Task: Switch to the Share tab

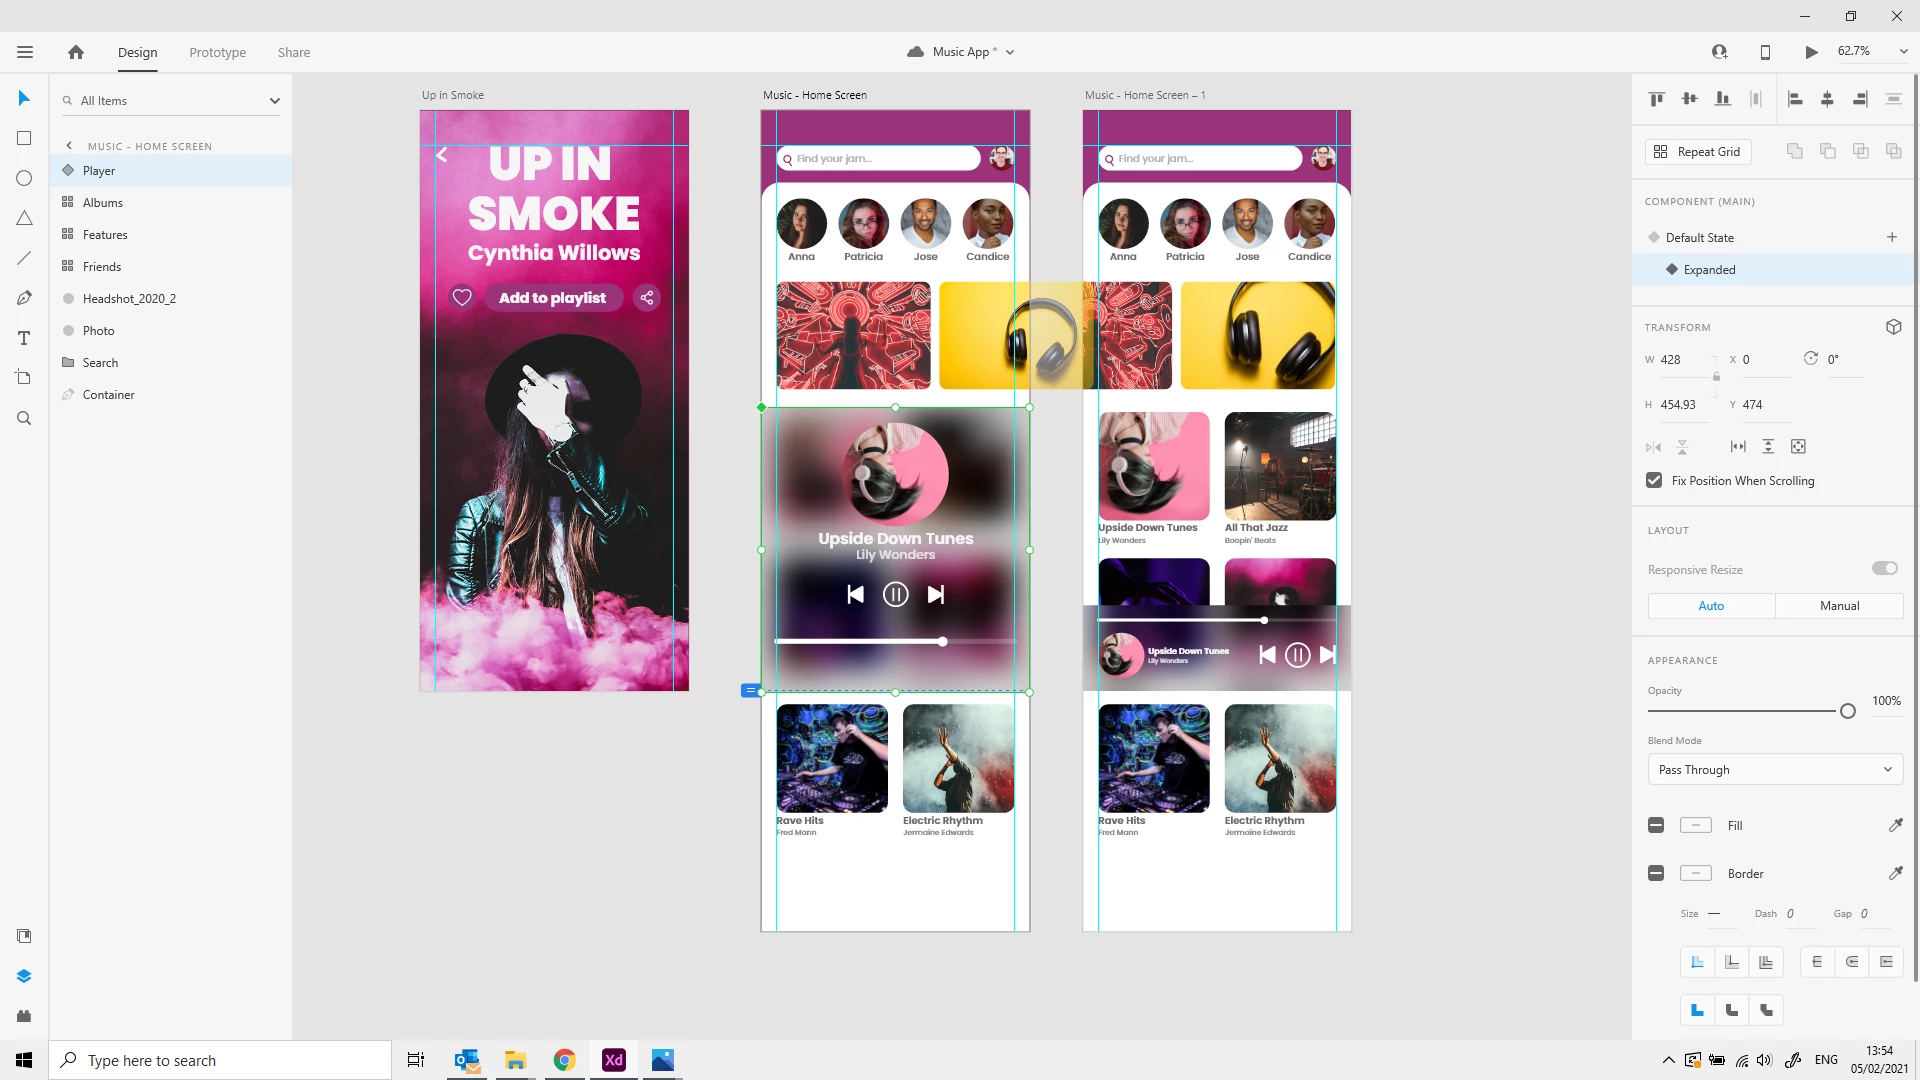Action: 294,52
